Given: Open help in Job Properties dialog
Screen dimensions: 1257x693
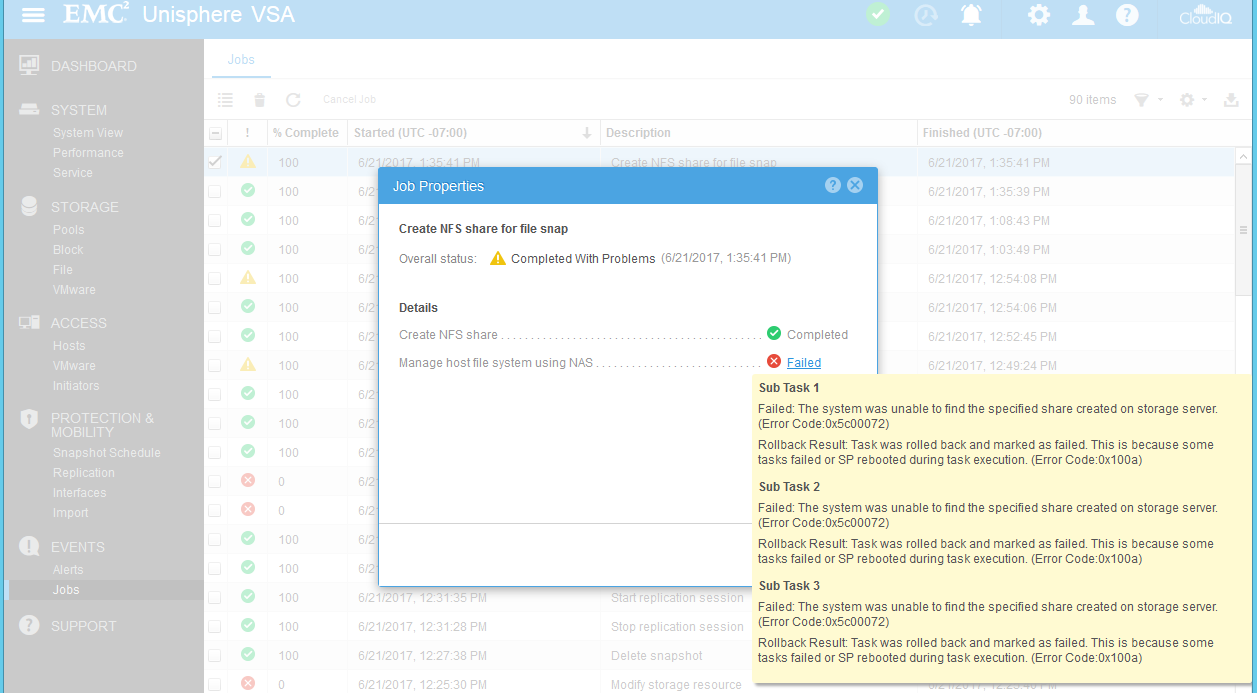Looking at the screenshot, I should pyautogui.click(x=832, y=185).
